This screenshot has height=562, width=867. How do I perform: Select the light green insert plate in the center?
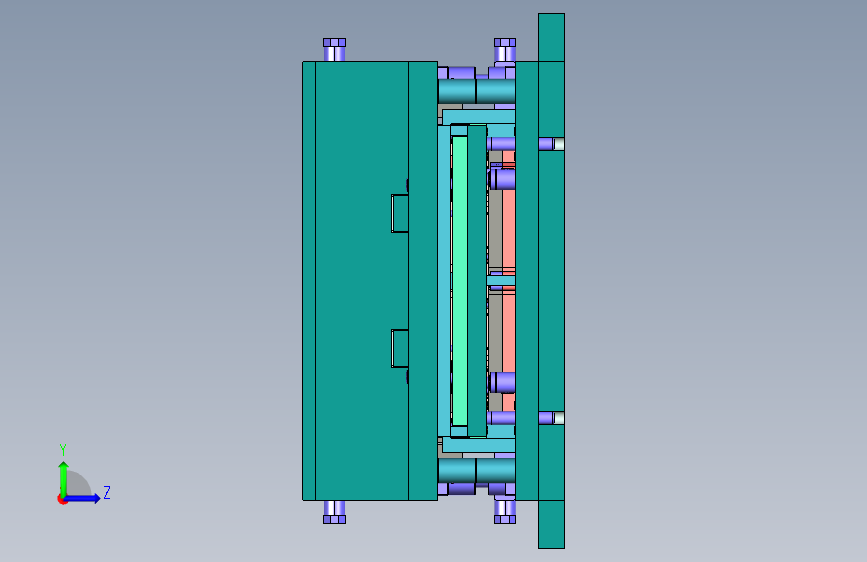pos(460,281)
